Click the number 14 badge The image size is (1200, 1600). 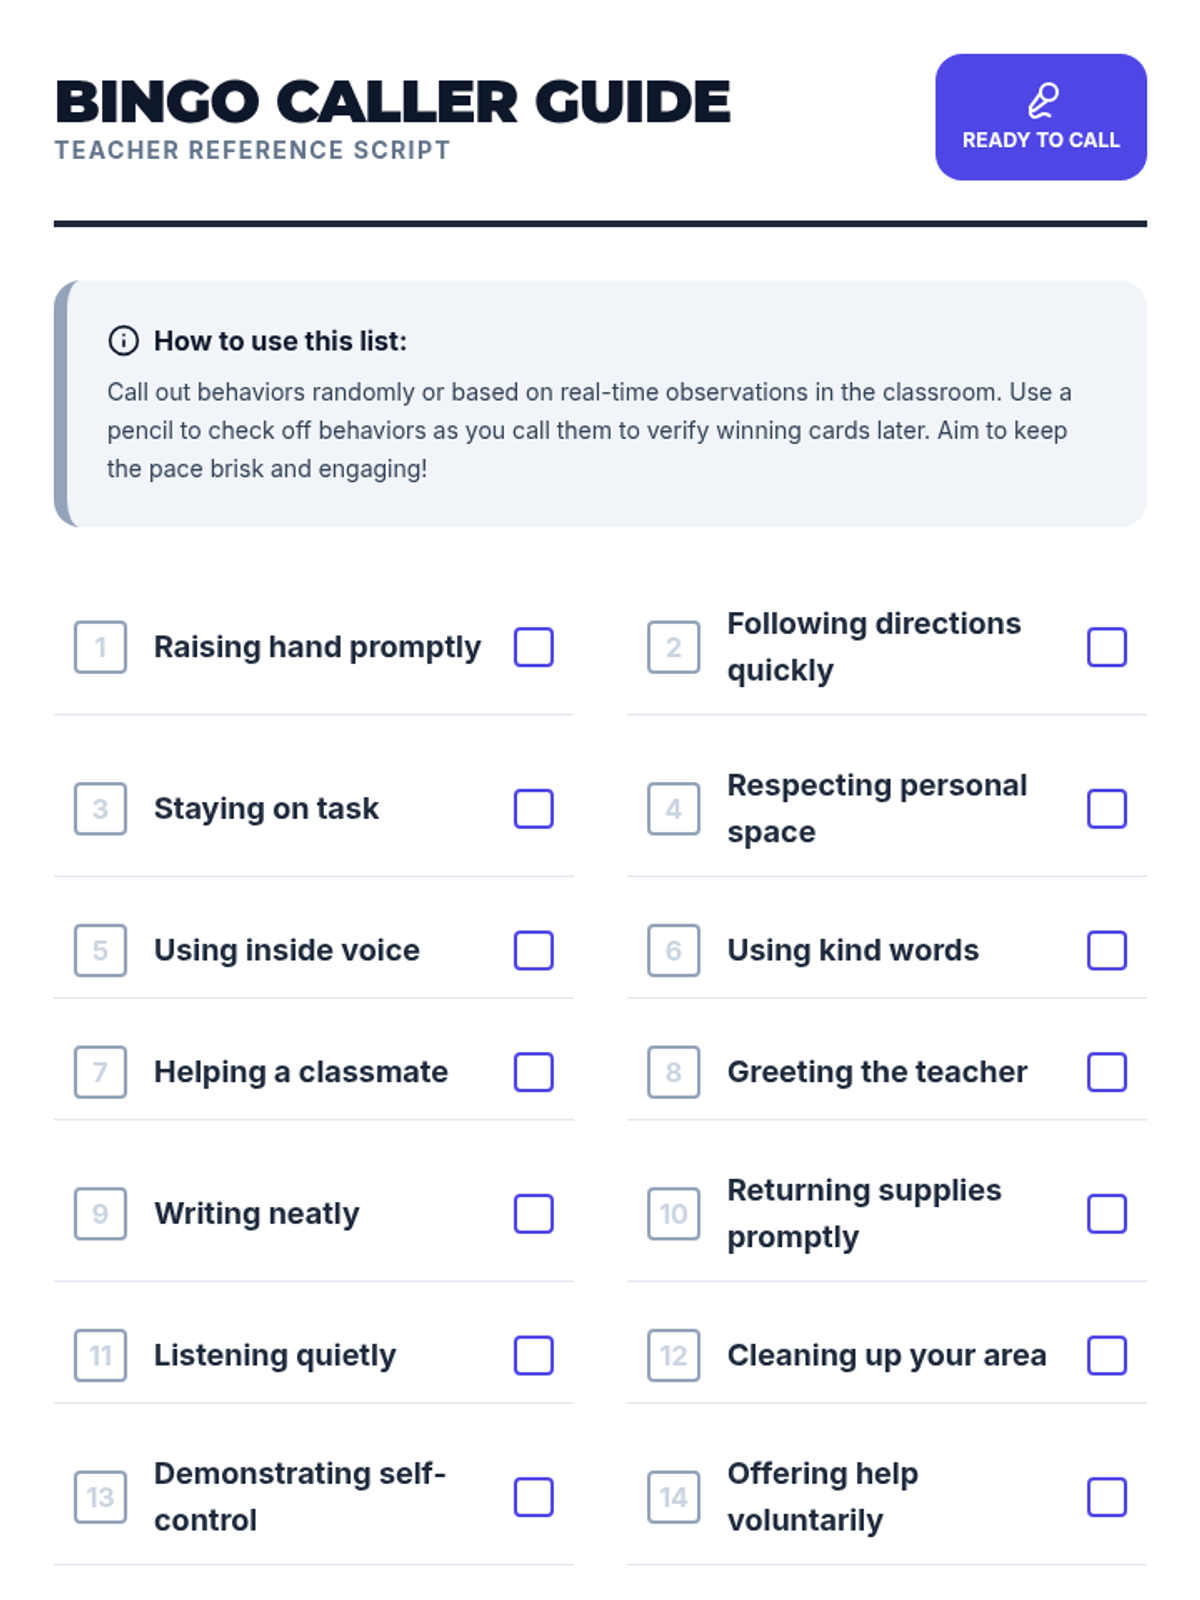point(673,1497)
